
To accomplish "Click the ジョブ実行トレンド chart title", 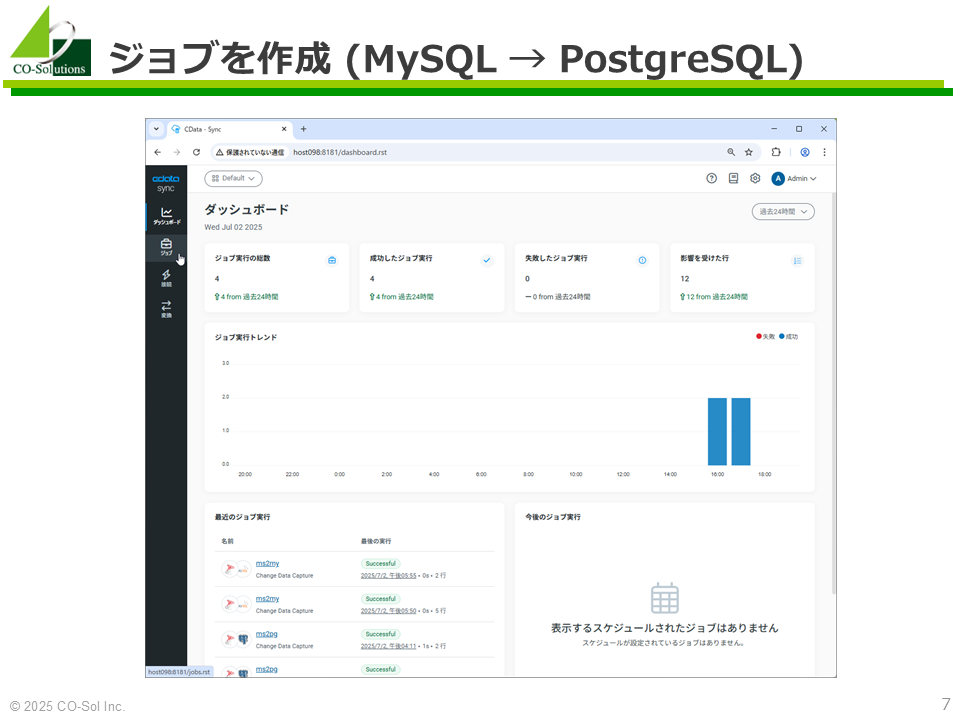I will coord(246,337).
